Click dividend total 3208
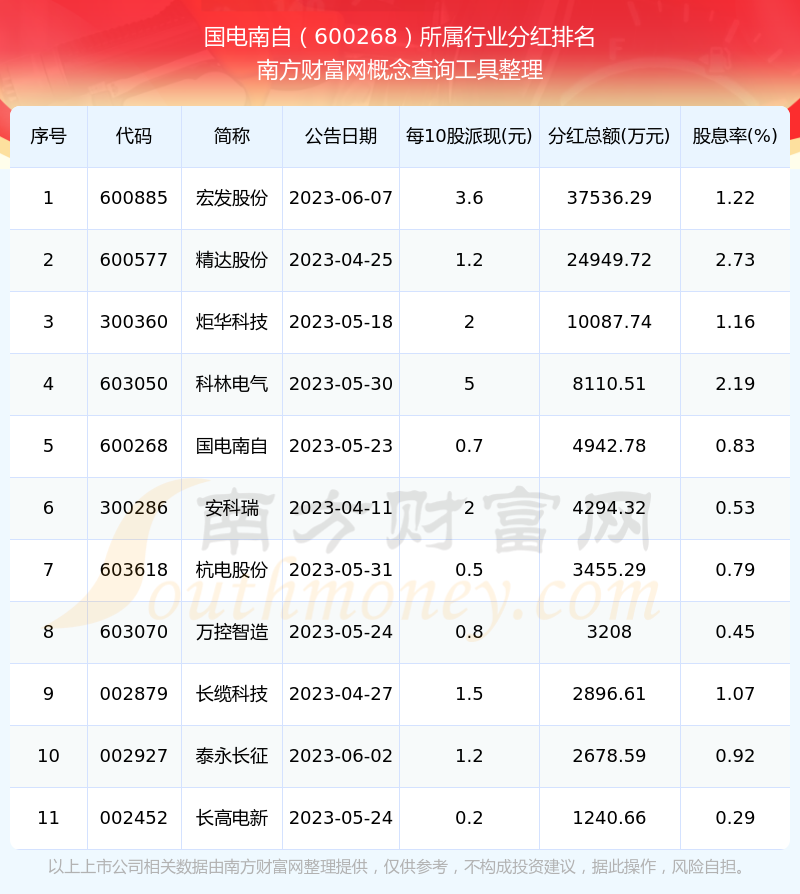The height and width of the screenshot is (894, 800). (x=610, y=632)
